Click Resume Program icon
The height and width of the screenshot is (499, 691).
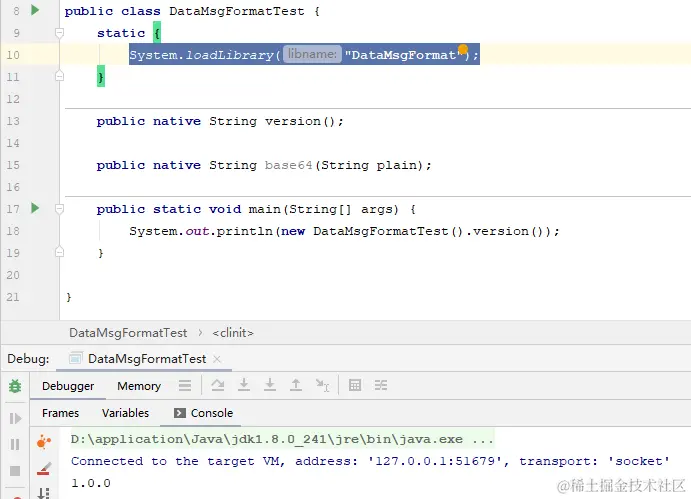[15, 418]
